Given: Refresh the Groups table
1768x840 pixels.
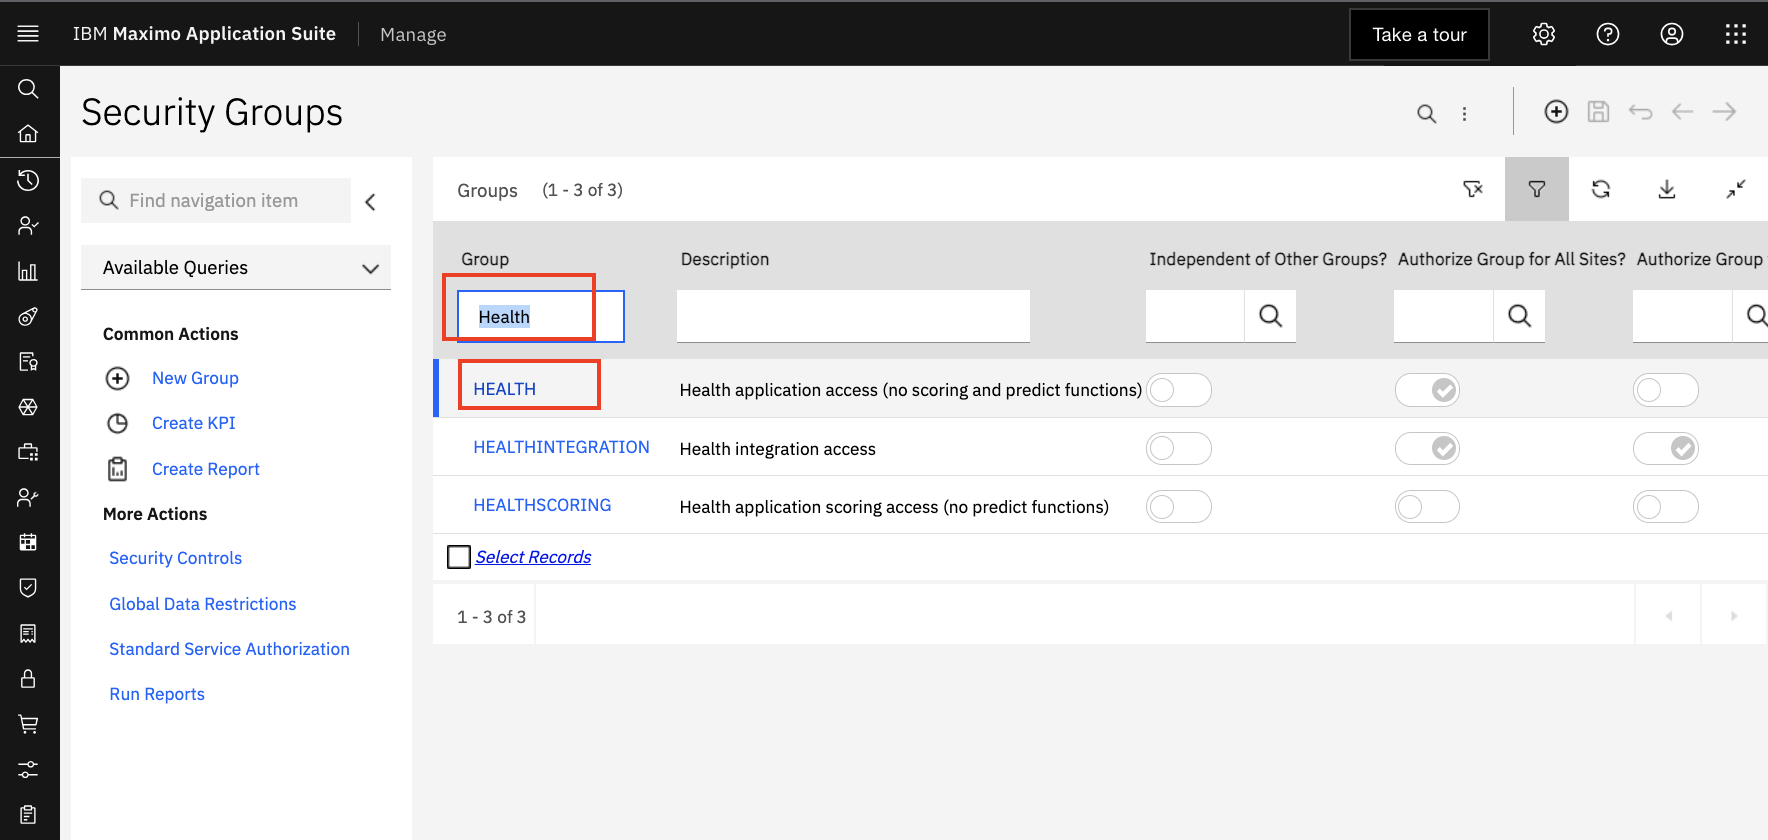Looking at the screenshot, I should 1601,189.
